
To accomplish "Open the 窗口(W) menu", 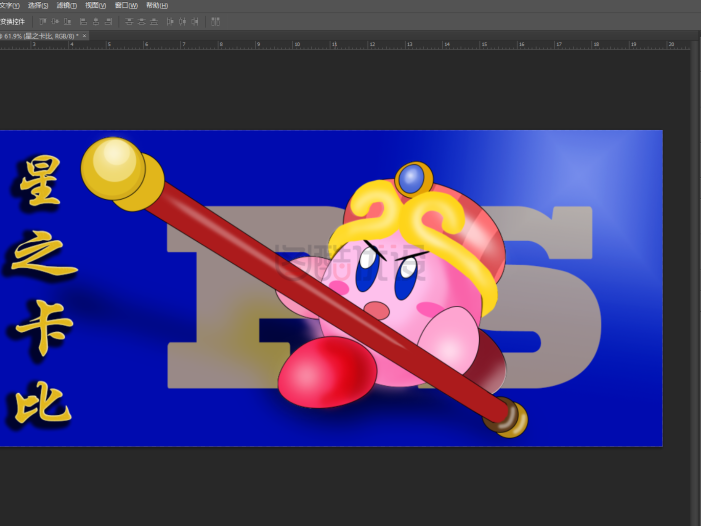I will [x=126, y=5].
